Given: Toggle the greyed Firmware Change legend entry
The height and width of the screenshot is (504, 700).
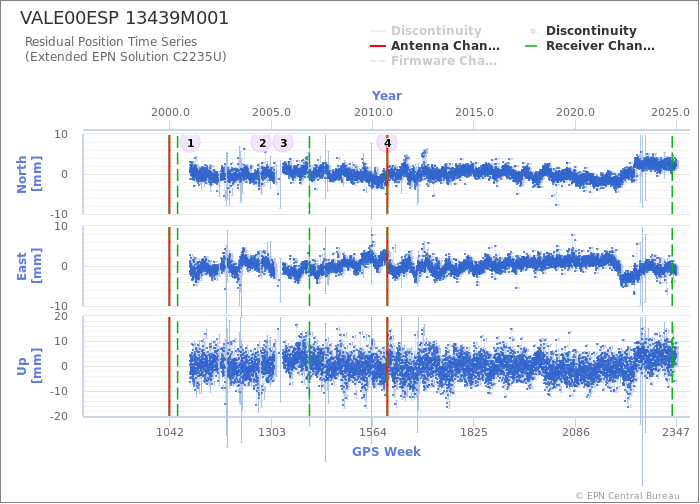Looking at the screenshot, I should (x=433, y=61).
